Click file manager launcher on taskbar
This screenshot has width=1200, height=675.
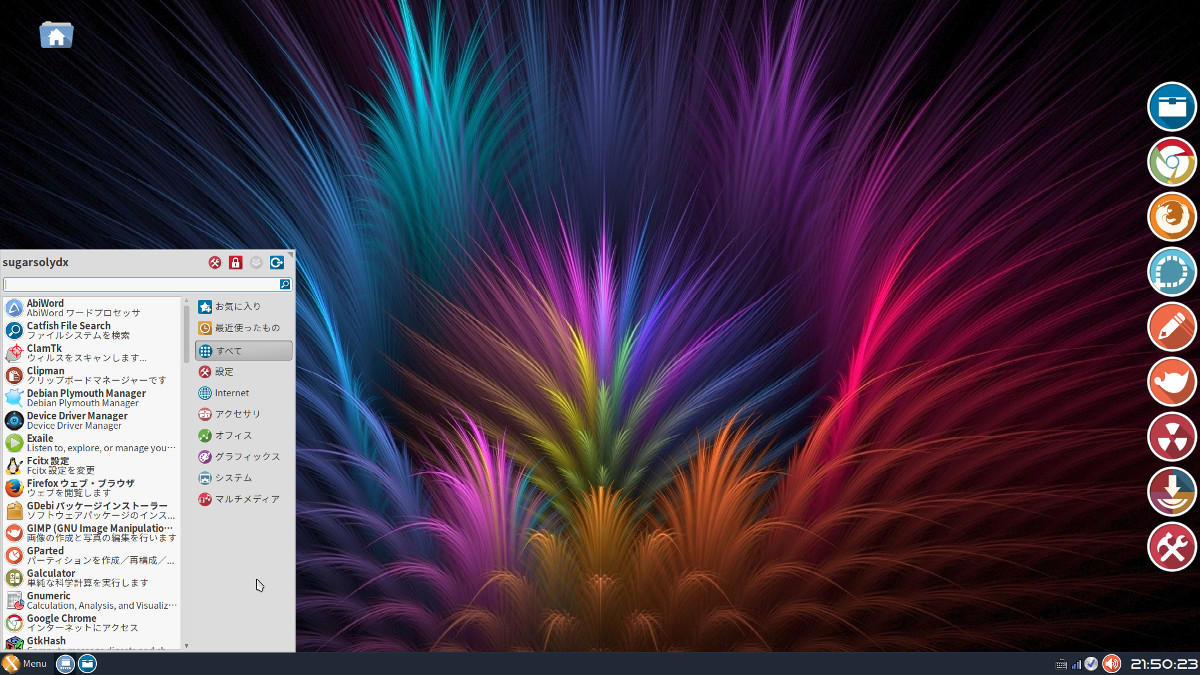click(88, 663)
